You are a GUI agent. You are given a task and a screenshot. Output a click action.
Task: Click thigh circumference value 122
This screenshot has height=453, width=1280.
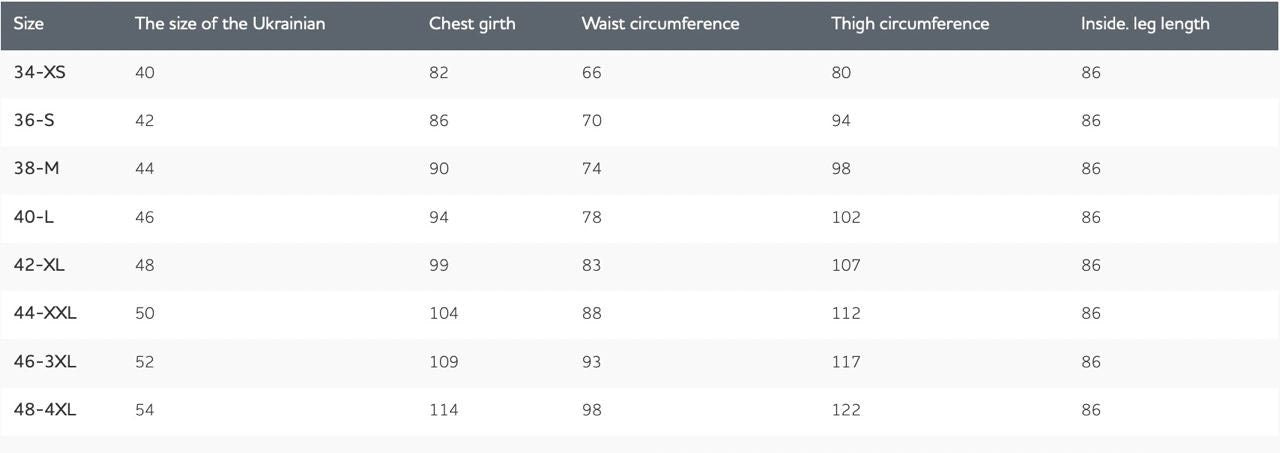(846, 409)
